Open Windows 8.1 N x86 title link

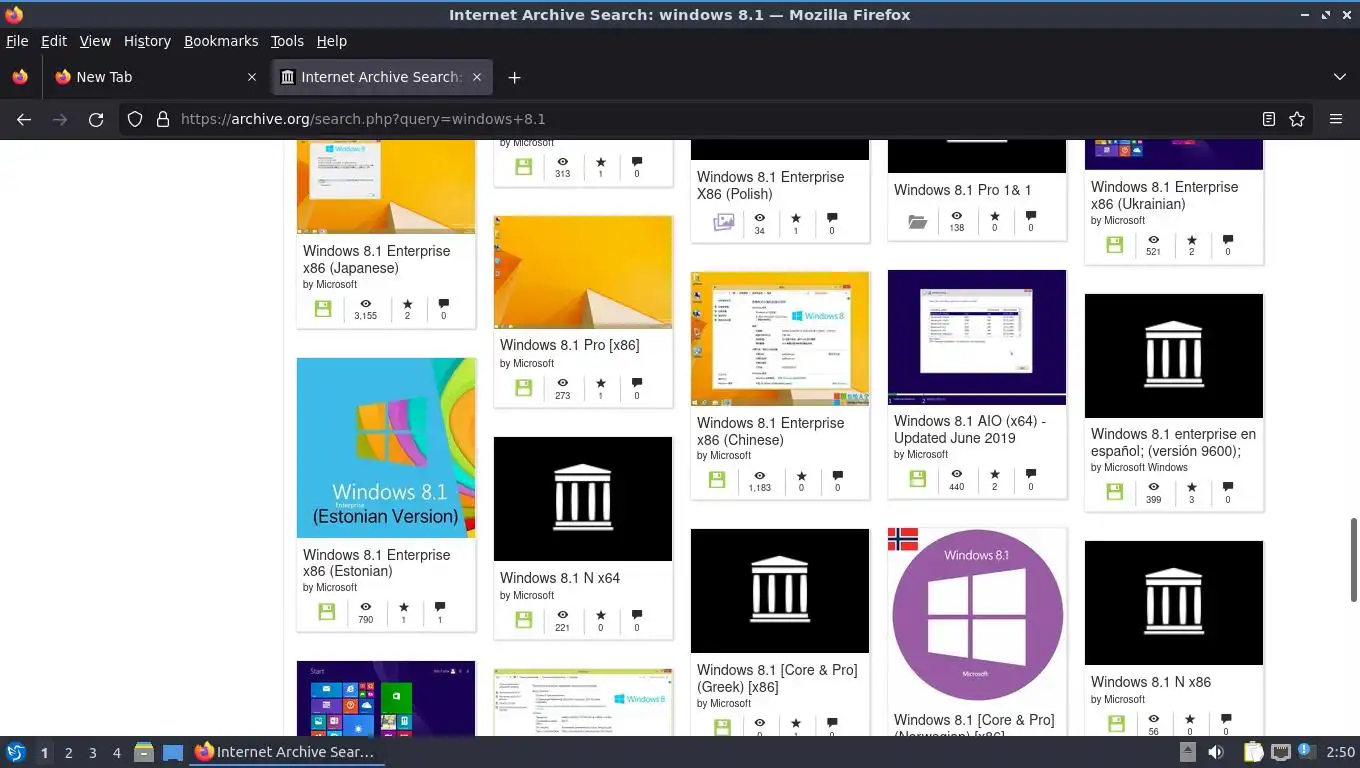[1151, 682]
